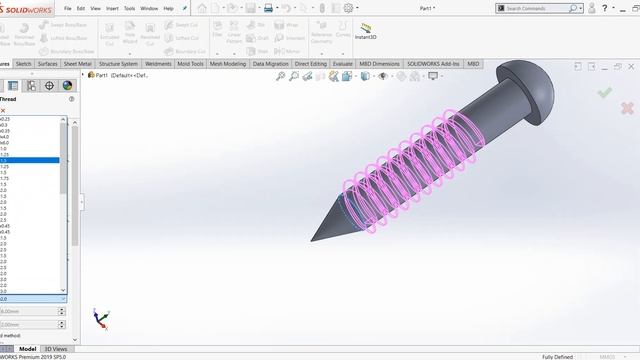Cancel thread with red X in viewport
640x360 pixels.
point(627,108)
